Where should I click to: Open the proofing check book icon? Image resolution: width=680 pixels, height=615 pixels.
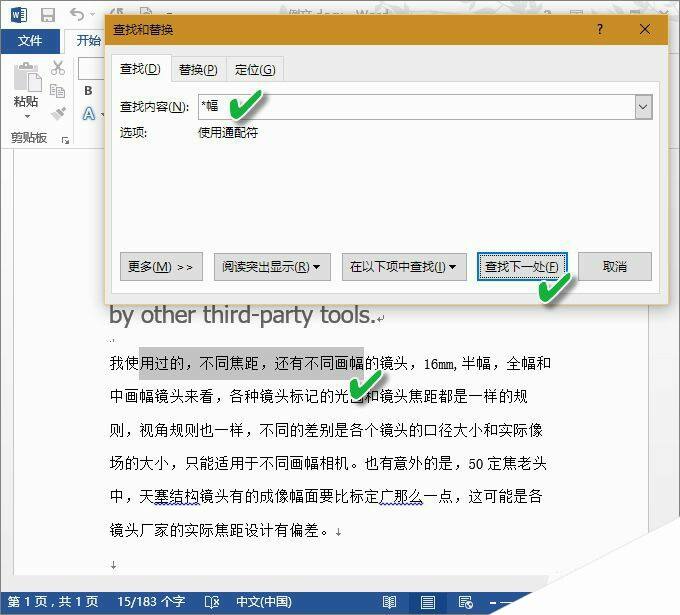212,602
